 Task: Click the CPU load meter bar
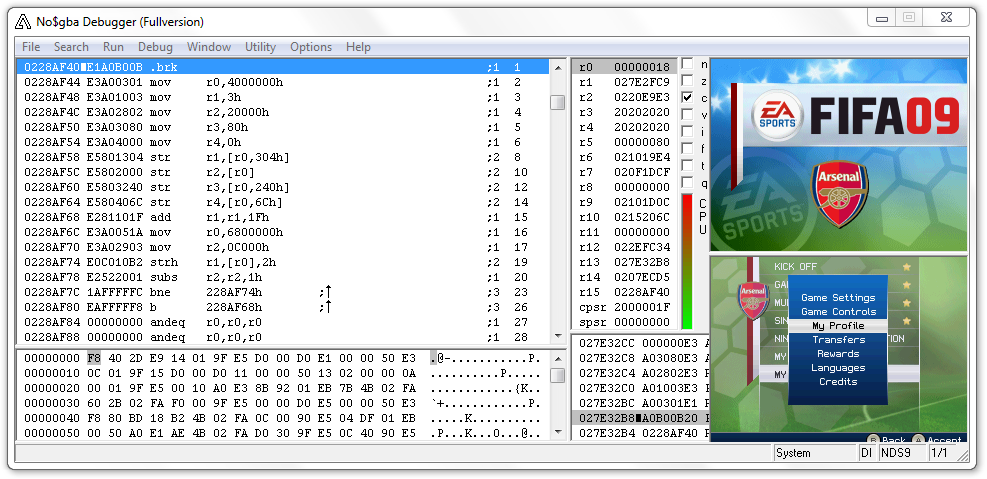click(x=687, y=261)
